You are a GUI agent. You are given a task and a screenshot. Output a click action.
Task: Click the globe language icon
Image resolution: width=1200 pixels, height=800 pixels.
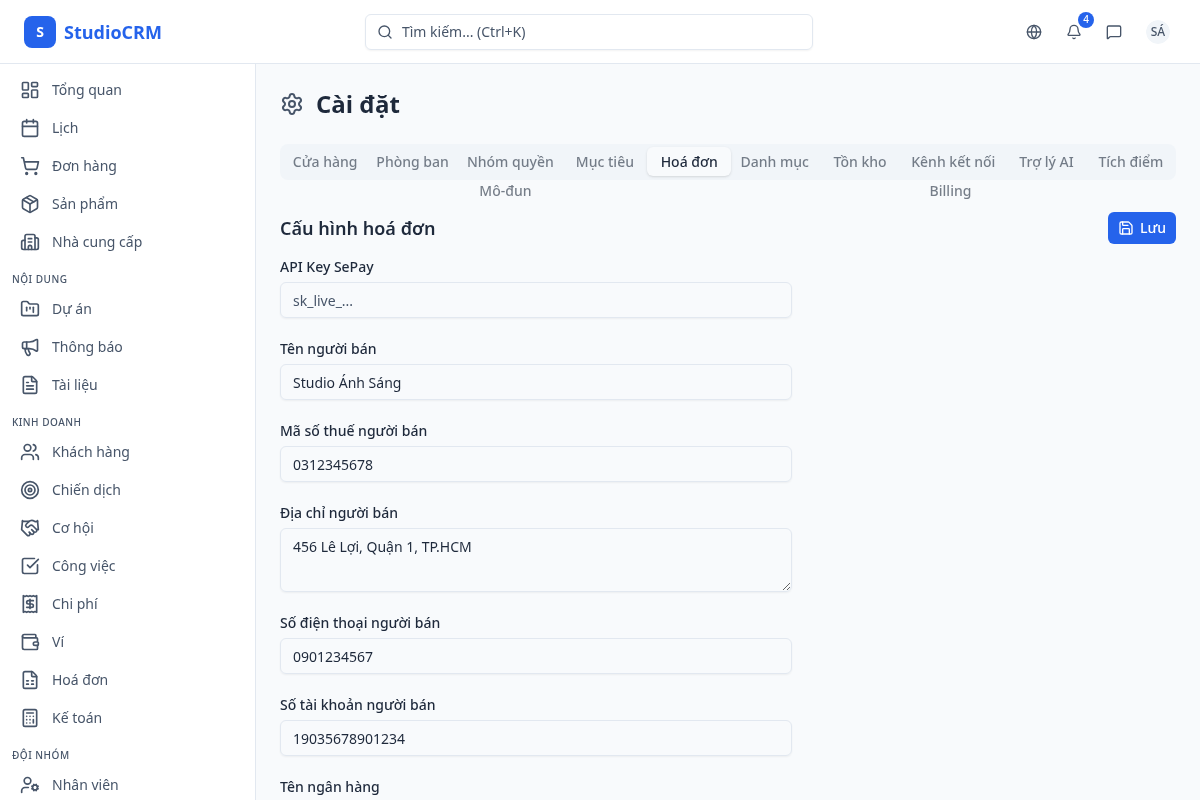point(1034,32)
